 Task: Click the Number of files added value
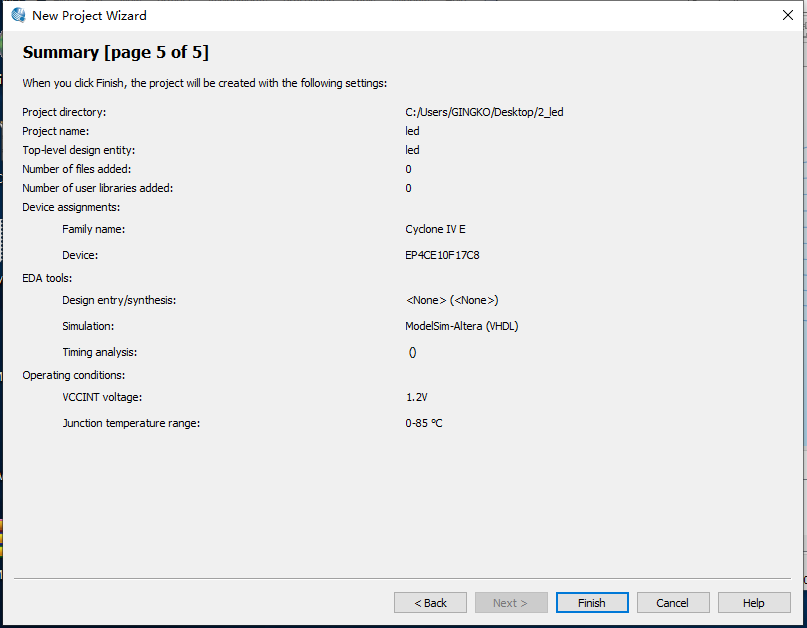[x=408, y=169]
